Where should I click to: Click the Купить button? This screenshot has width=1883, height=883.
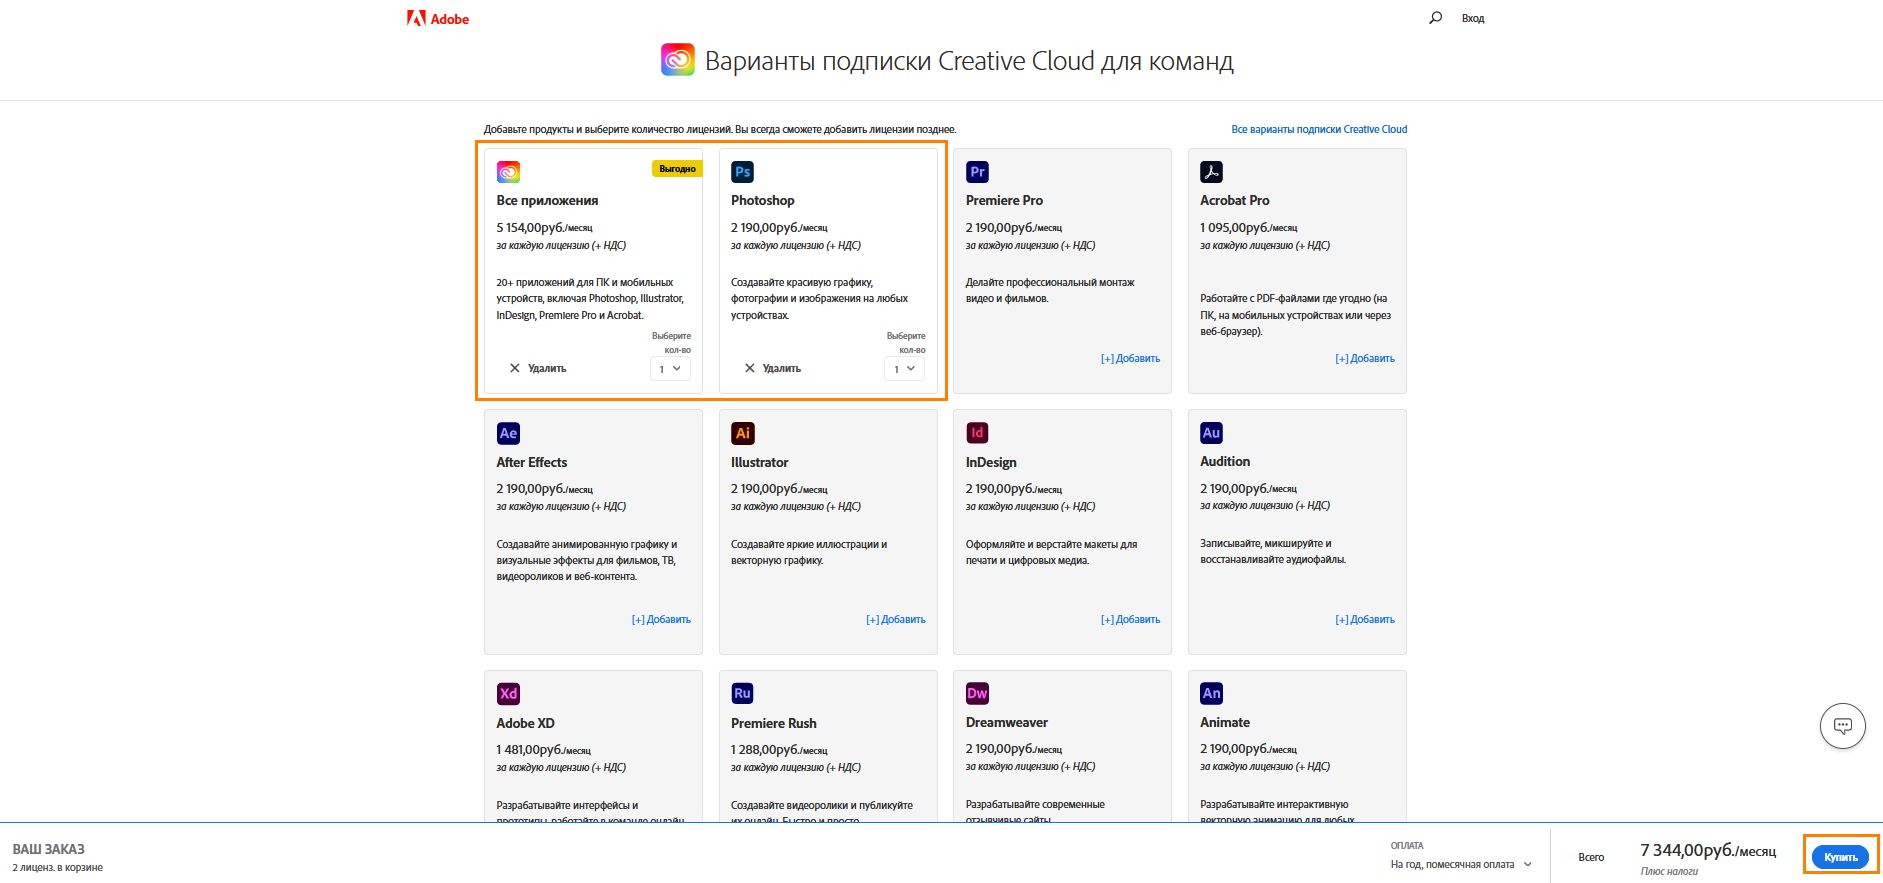[1840, 857]
